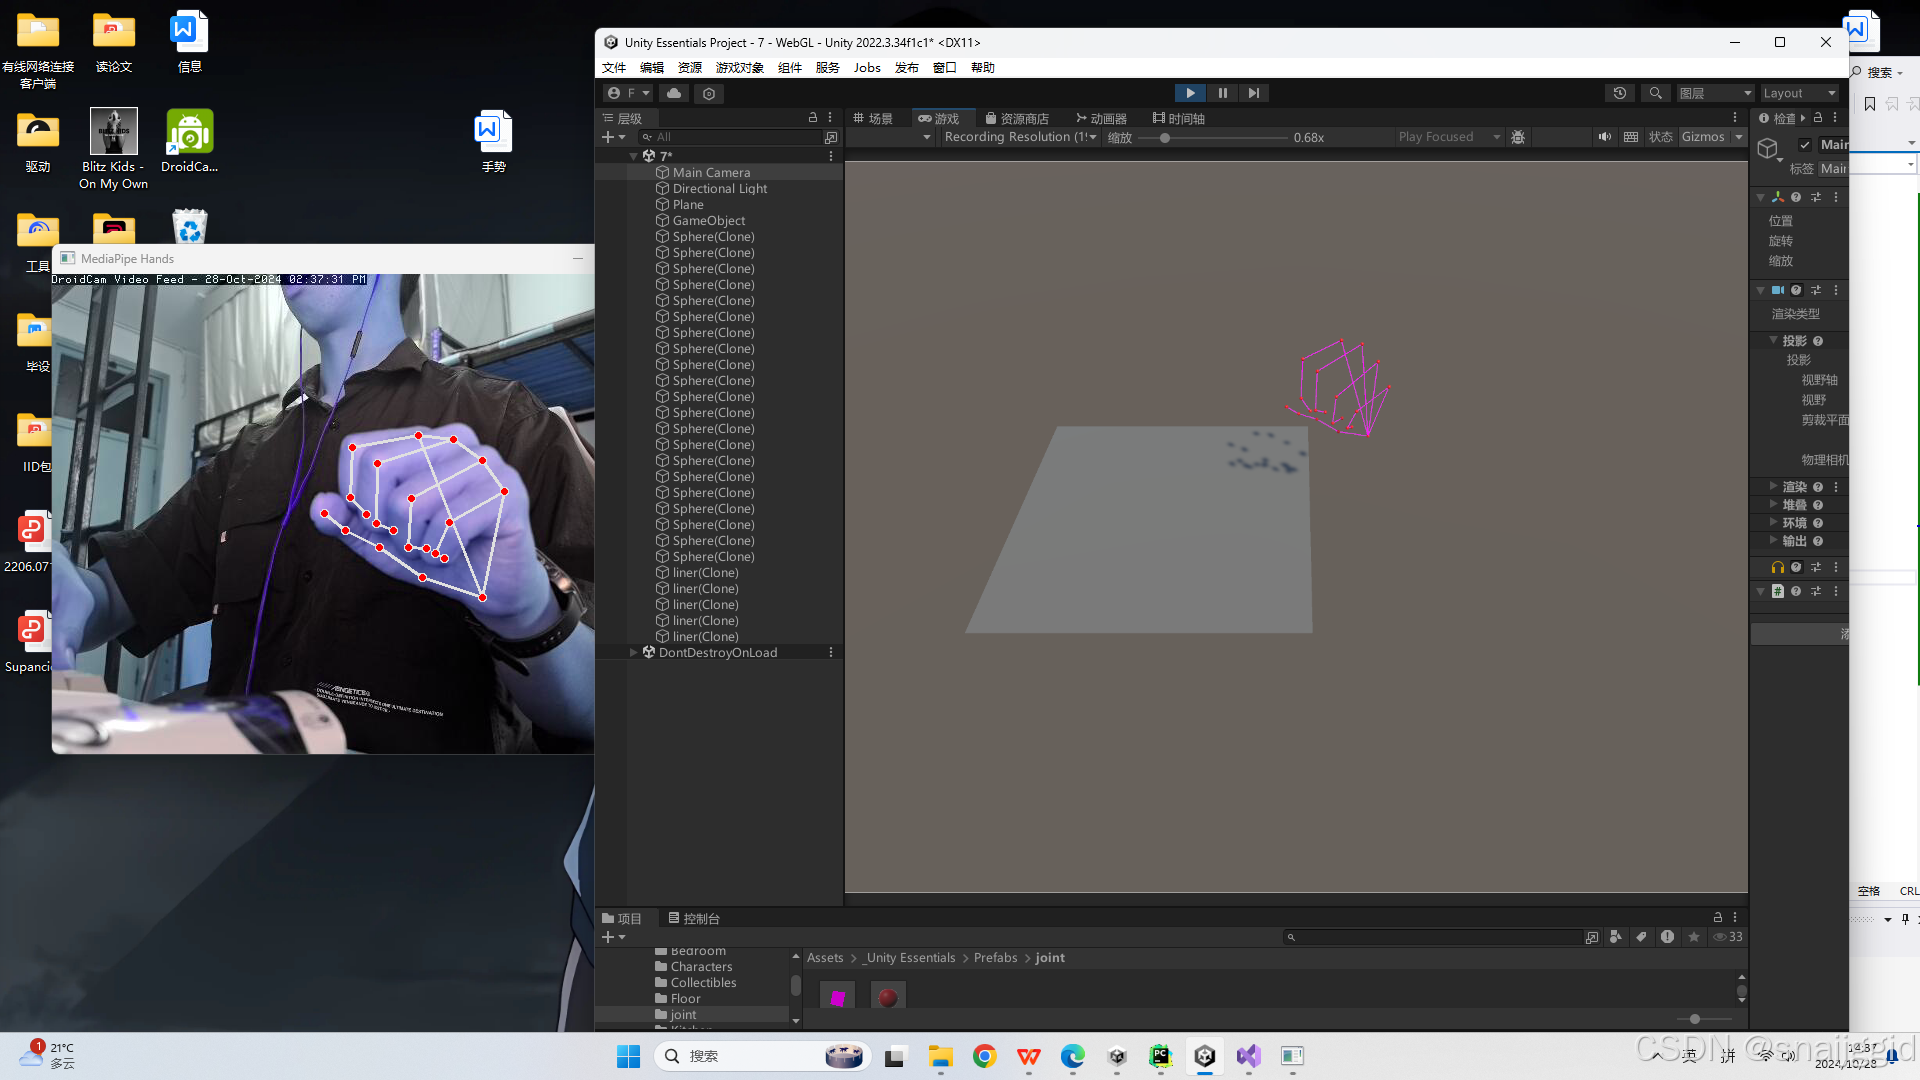Open the Play Focused dropdown

pos(1448,137)
